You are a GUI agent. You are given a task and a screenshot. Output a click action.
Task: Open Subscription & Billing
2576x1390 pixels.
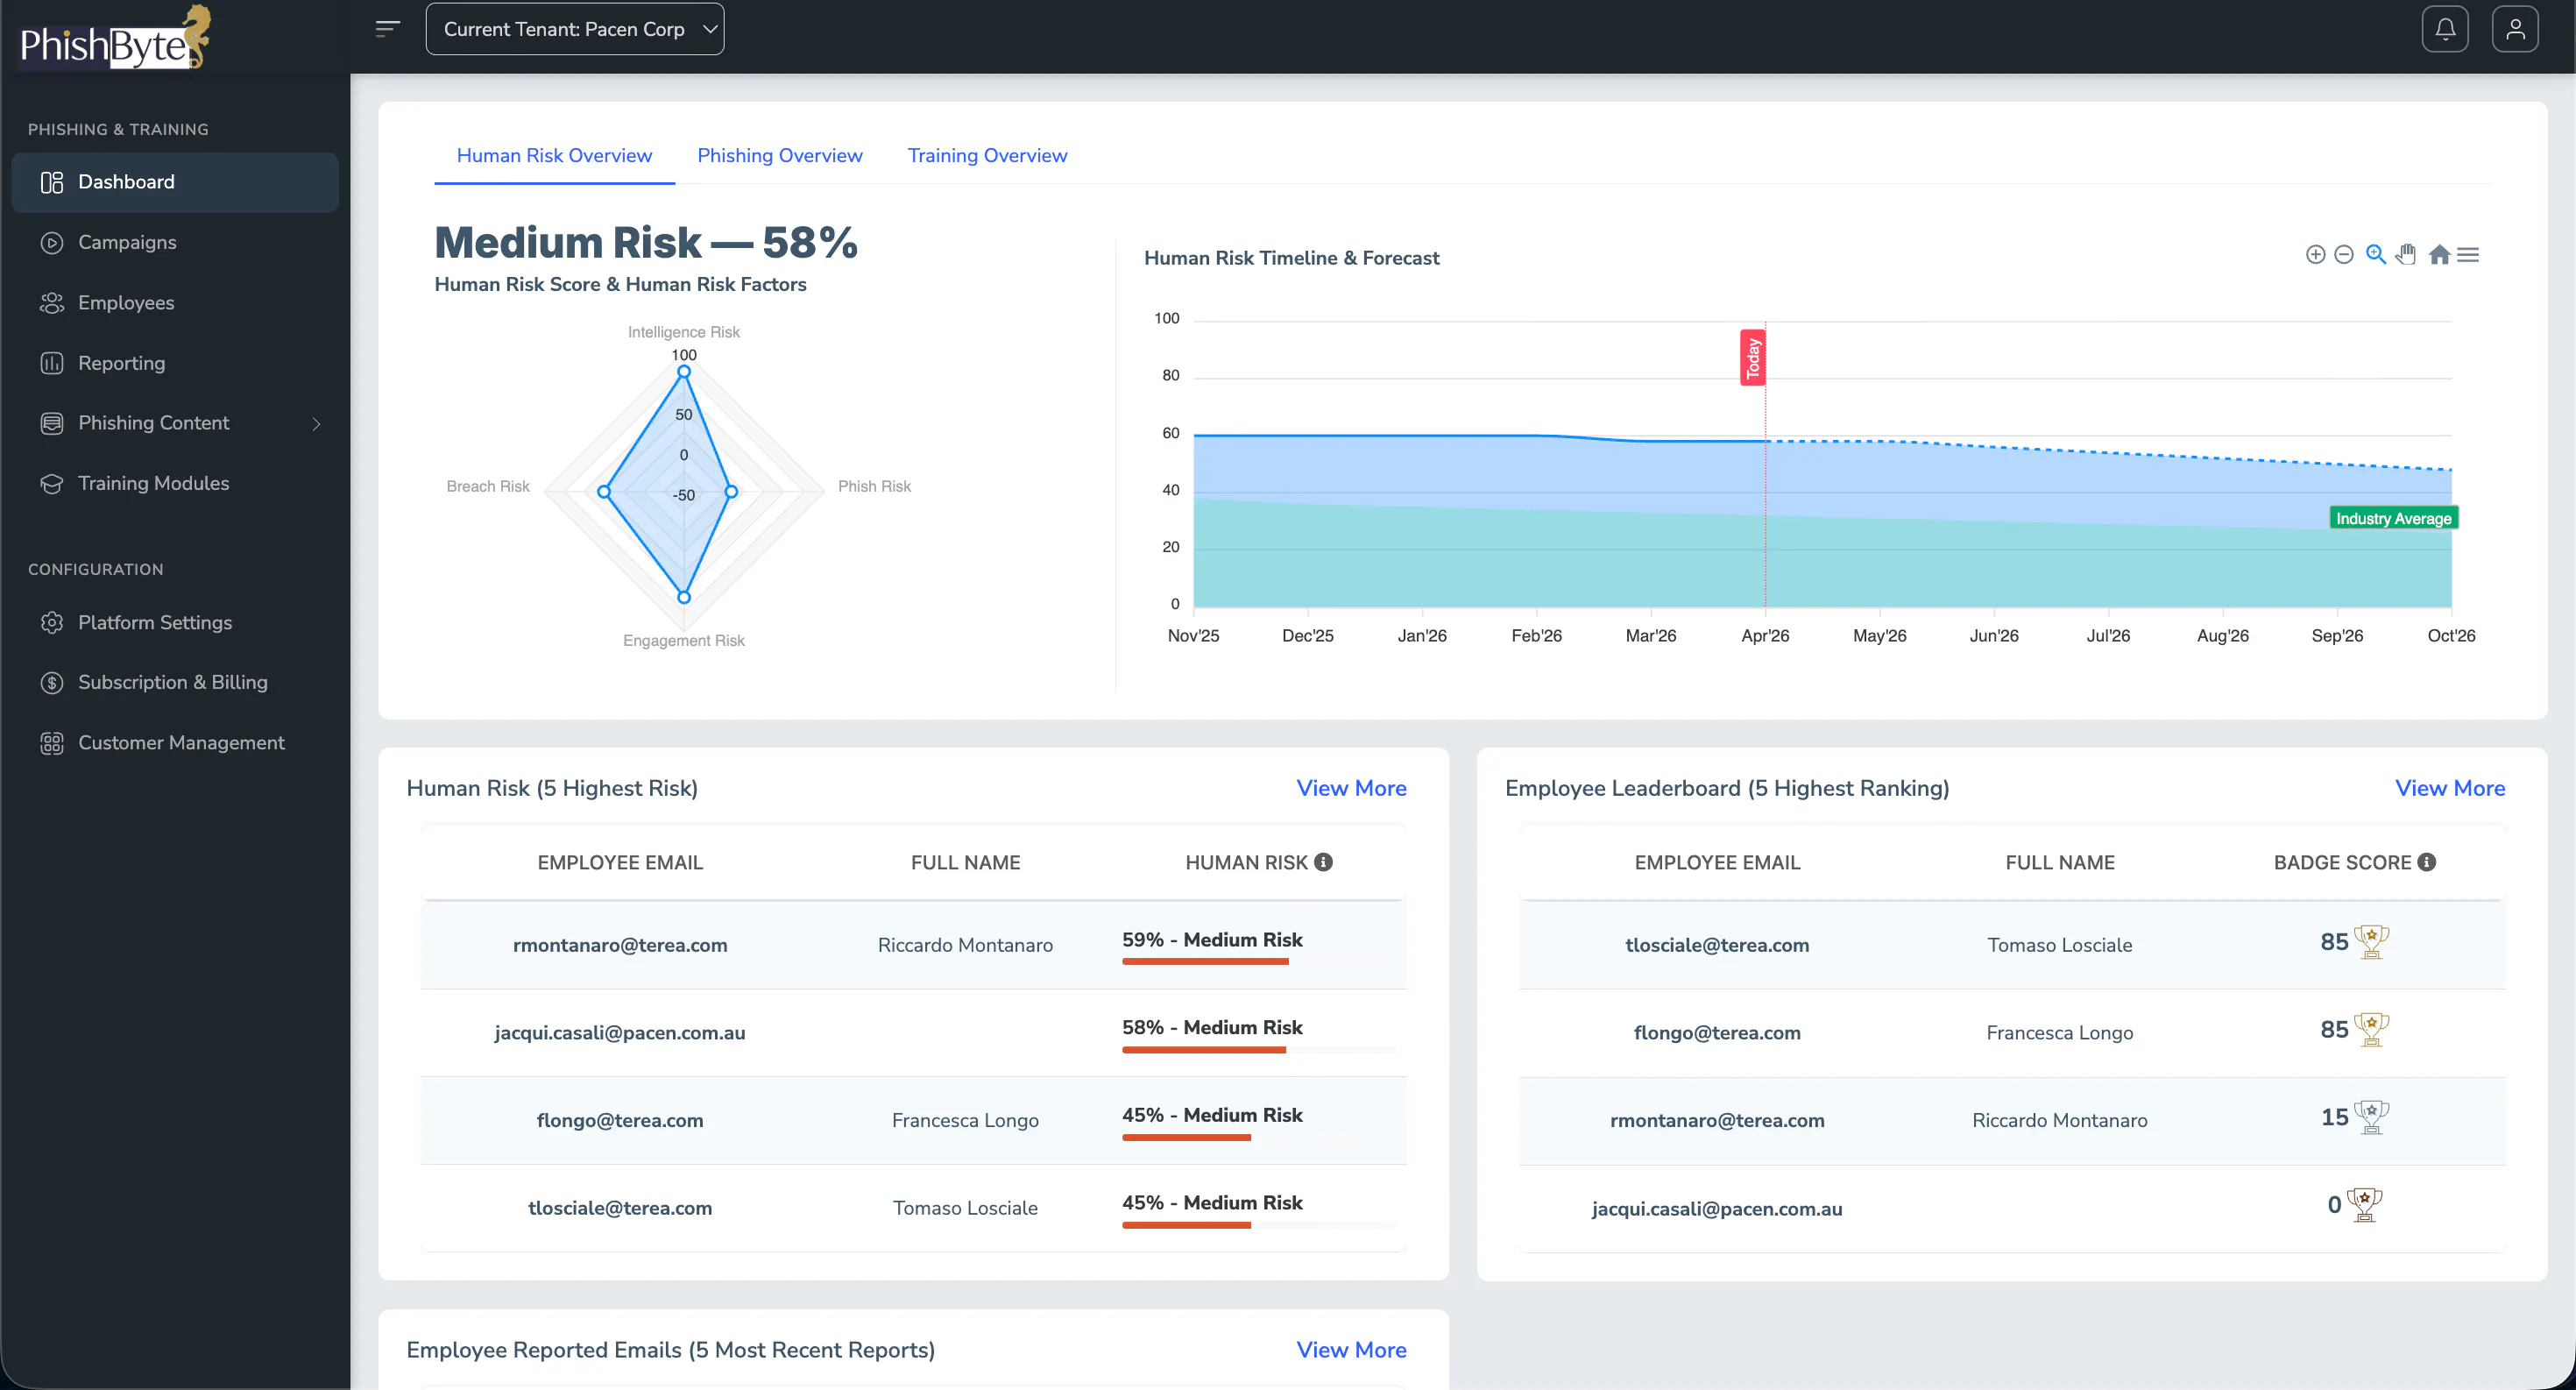click(x=175, y=683)
